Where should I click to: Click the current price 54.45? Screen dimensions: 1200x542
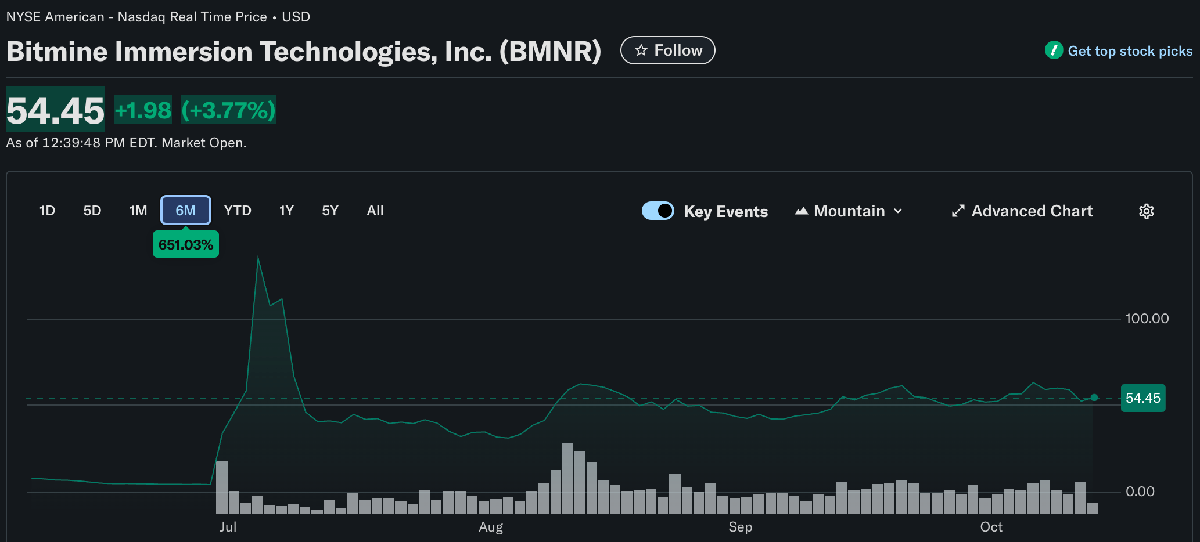[x=55, y=111]
